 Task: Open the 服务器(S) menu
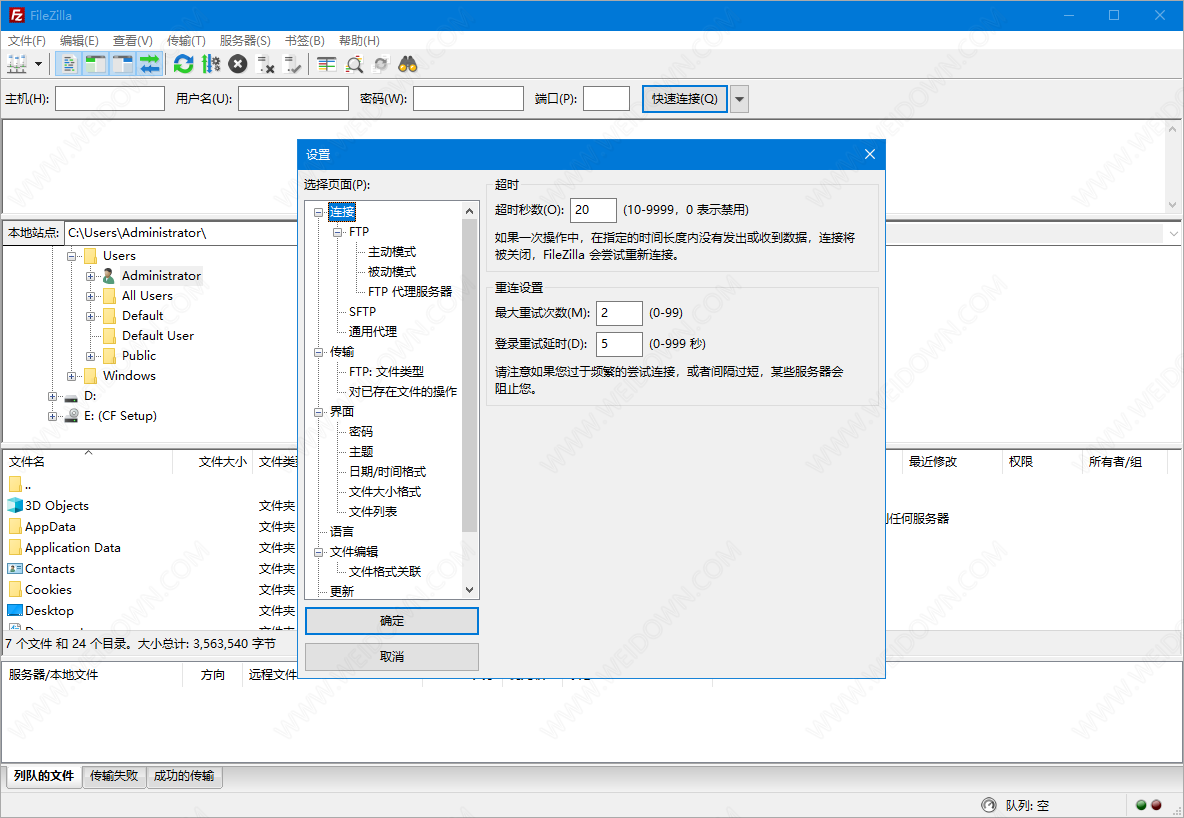[245, 41]
